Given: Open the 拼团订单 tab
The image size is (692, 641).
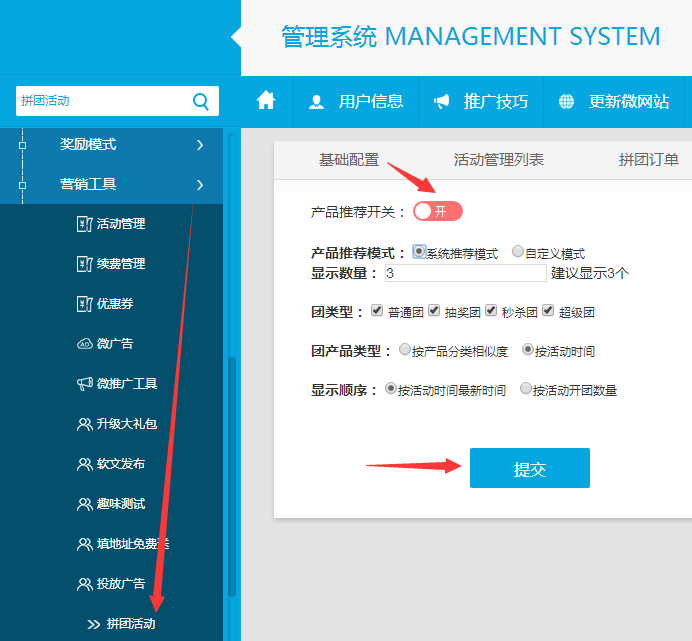Looking at the screenshot, I should click(648, 160).
